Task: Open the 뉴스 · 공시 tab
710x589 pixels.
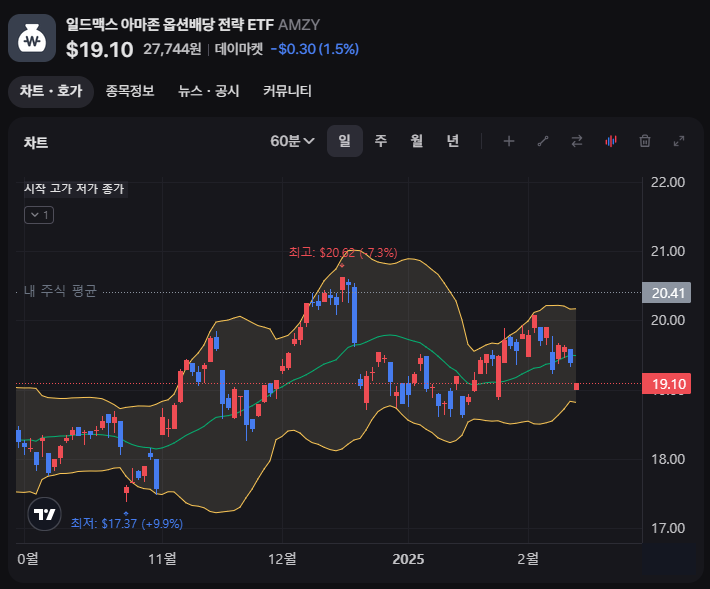Action: coord(209,91)
